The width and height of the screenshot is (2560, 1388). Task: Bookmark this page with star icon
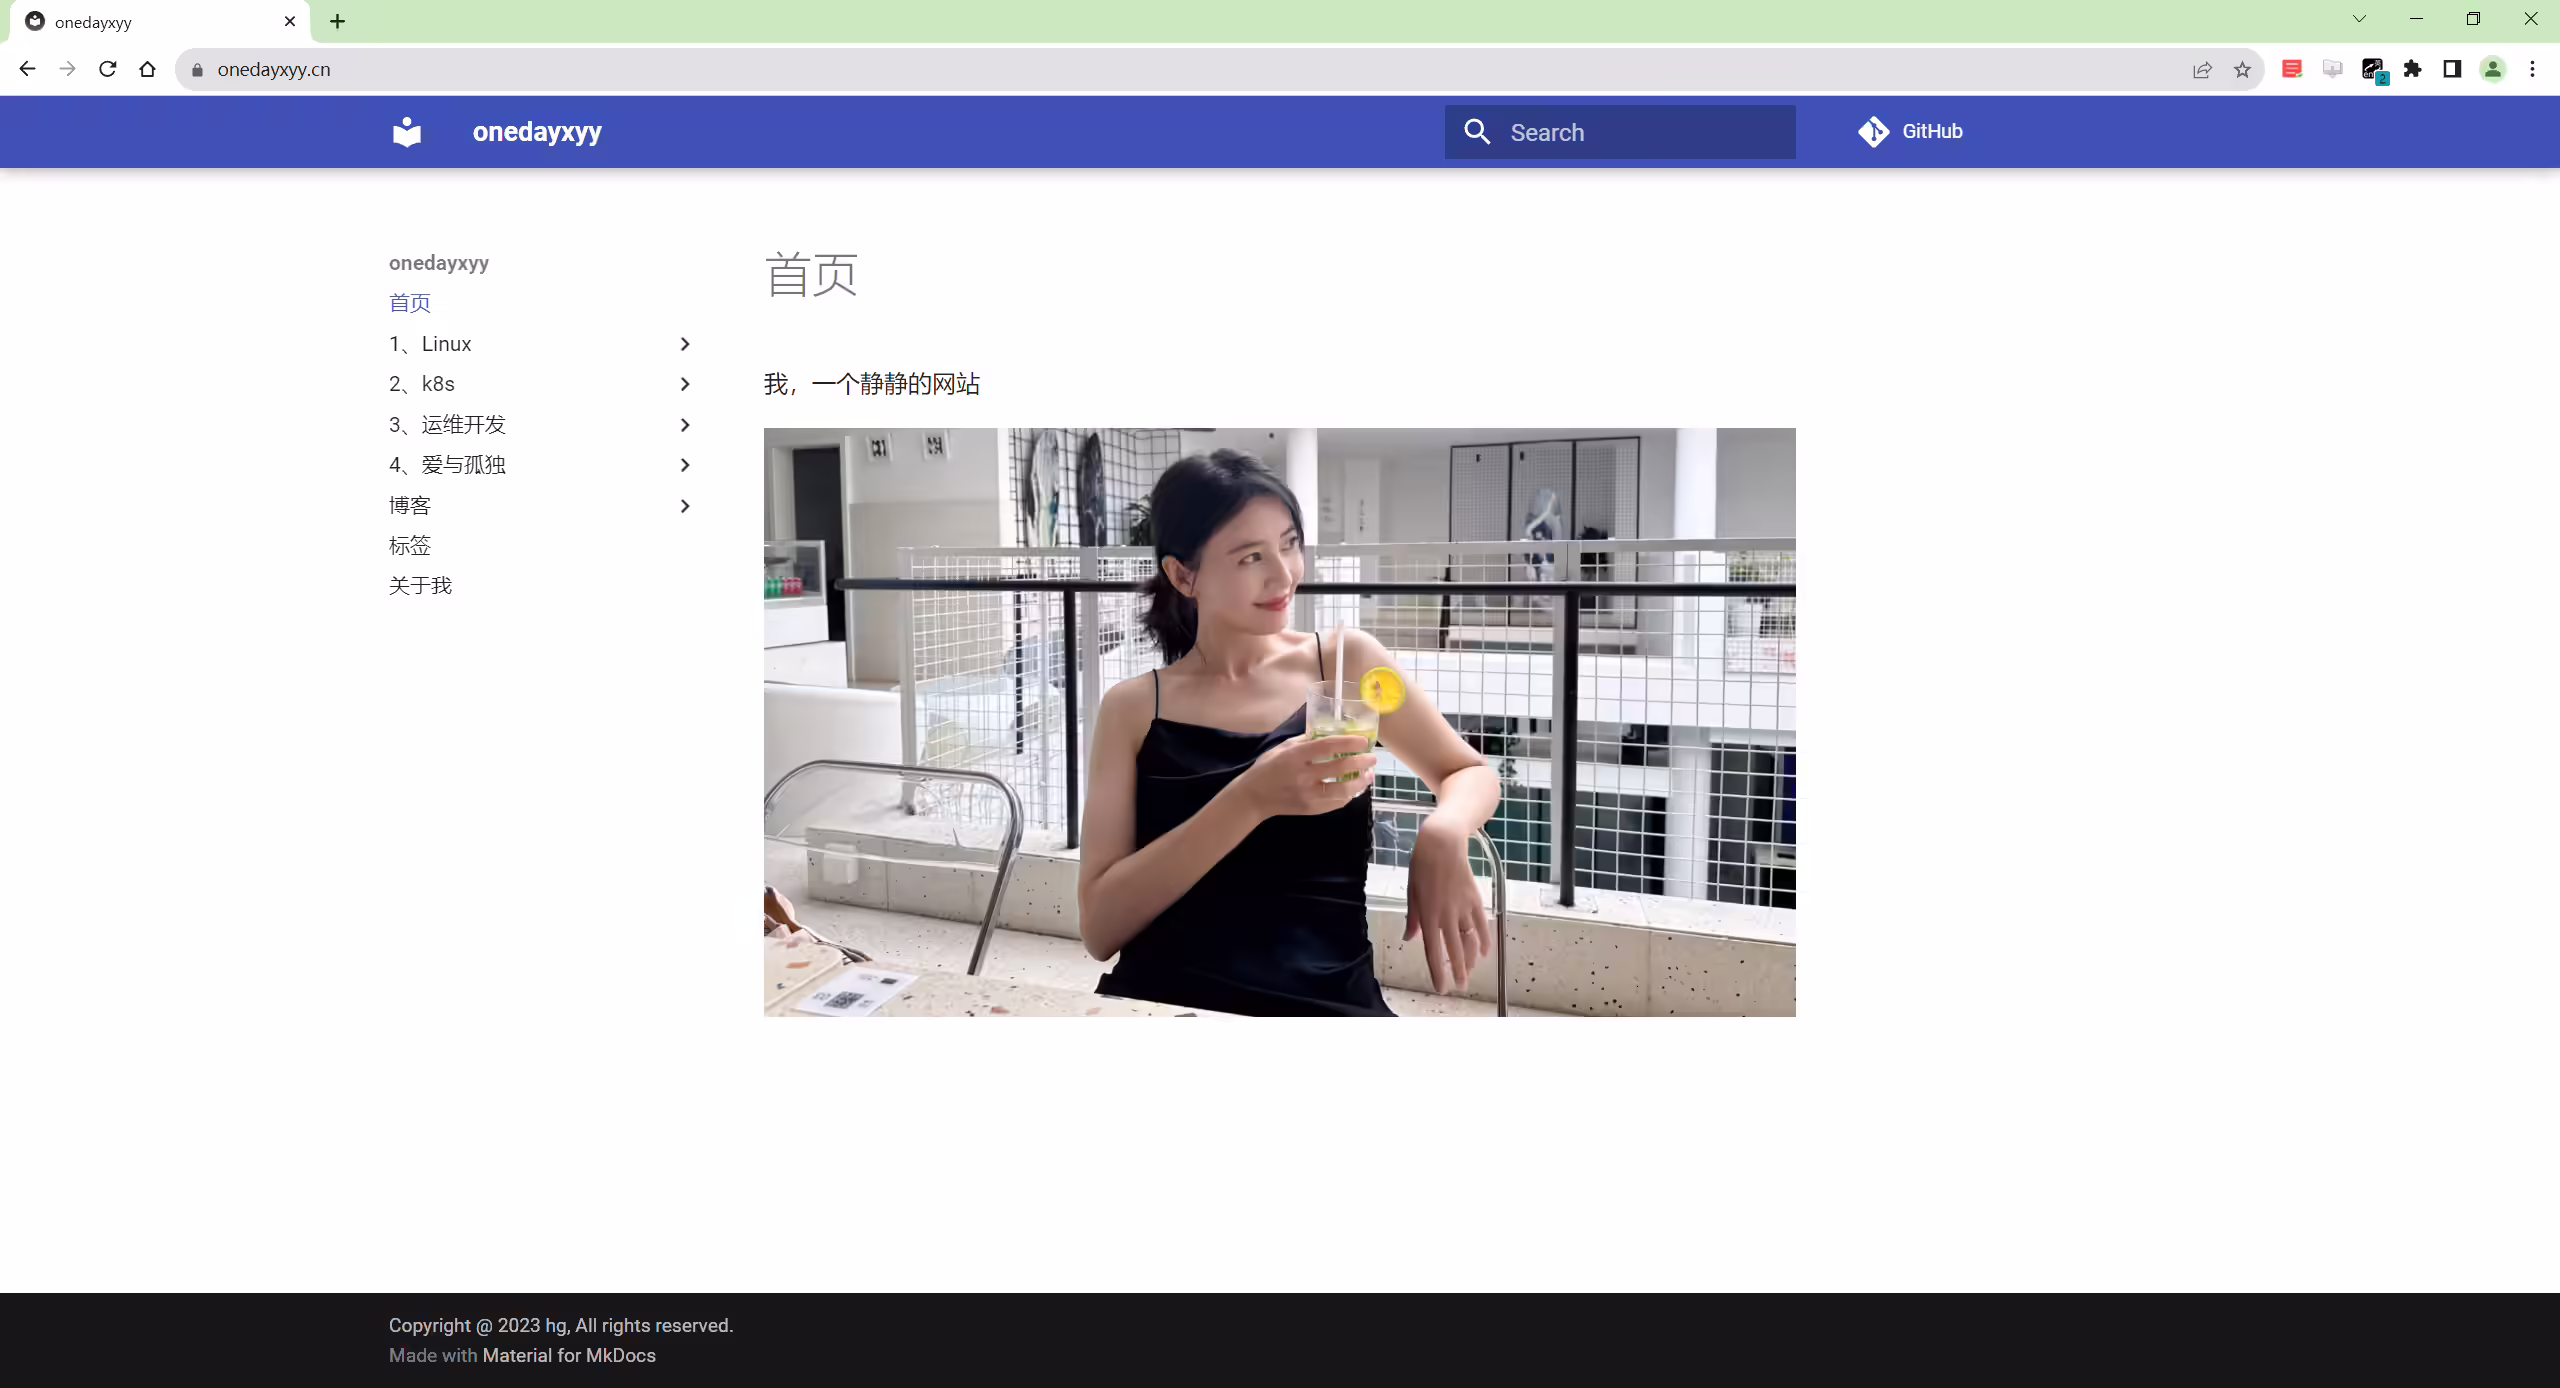point(2242,69)
